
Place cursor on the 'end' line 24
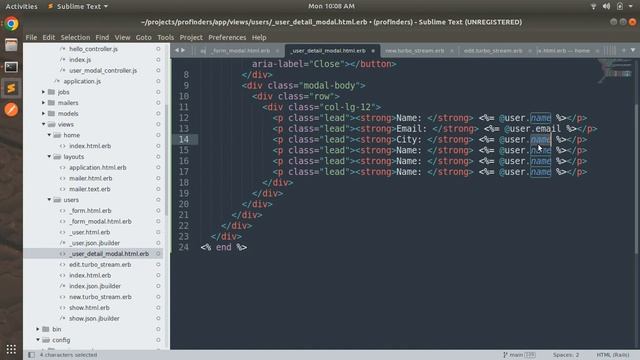click(x=224, y=247)
